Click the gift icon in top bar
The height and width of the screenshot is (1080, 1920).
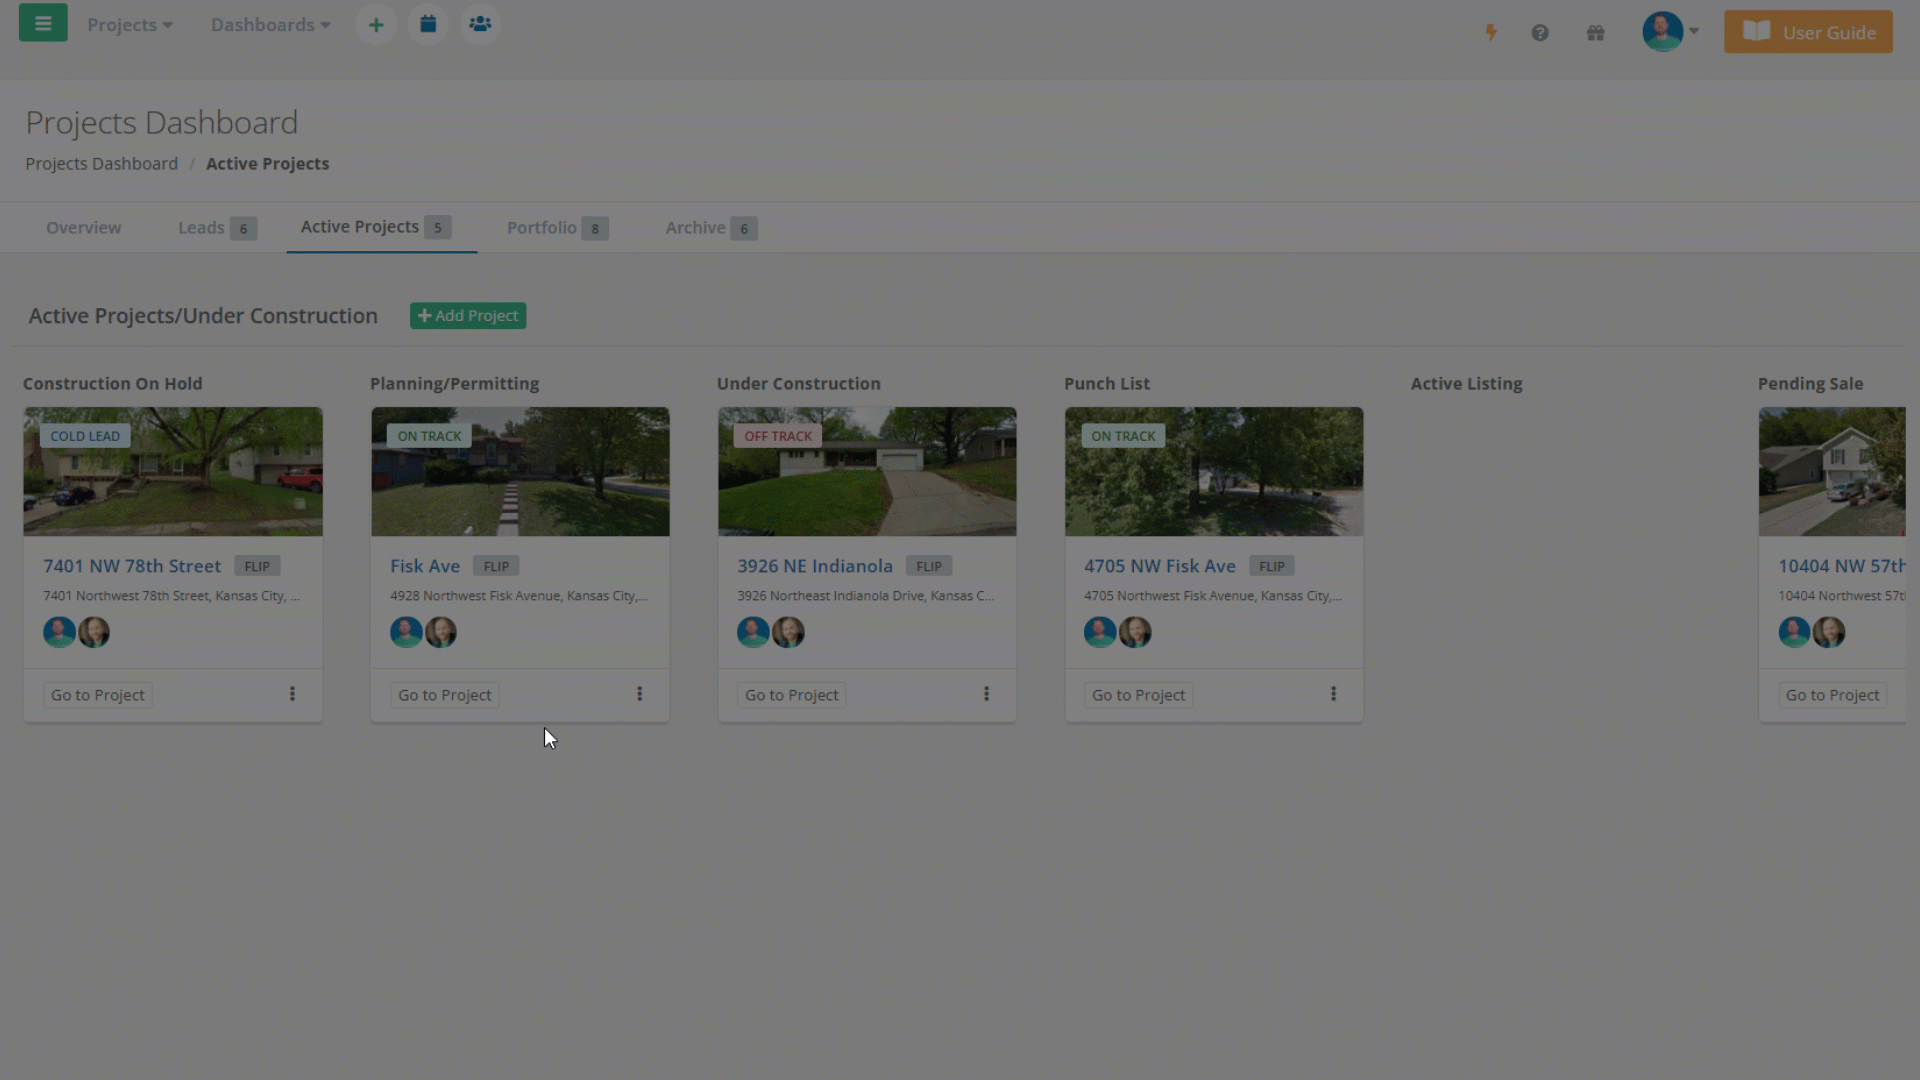[x=1595, y=33]
